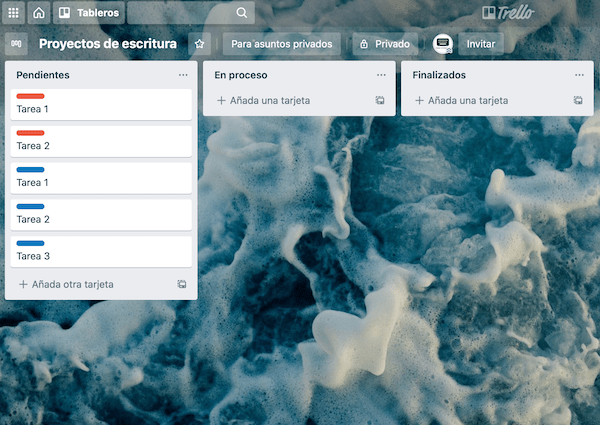Click the Trello logo

tap(508, 13)
